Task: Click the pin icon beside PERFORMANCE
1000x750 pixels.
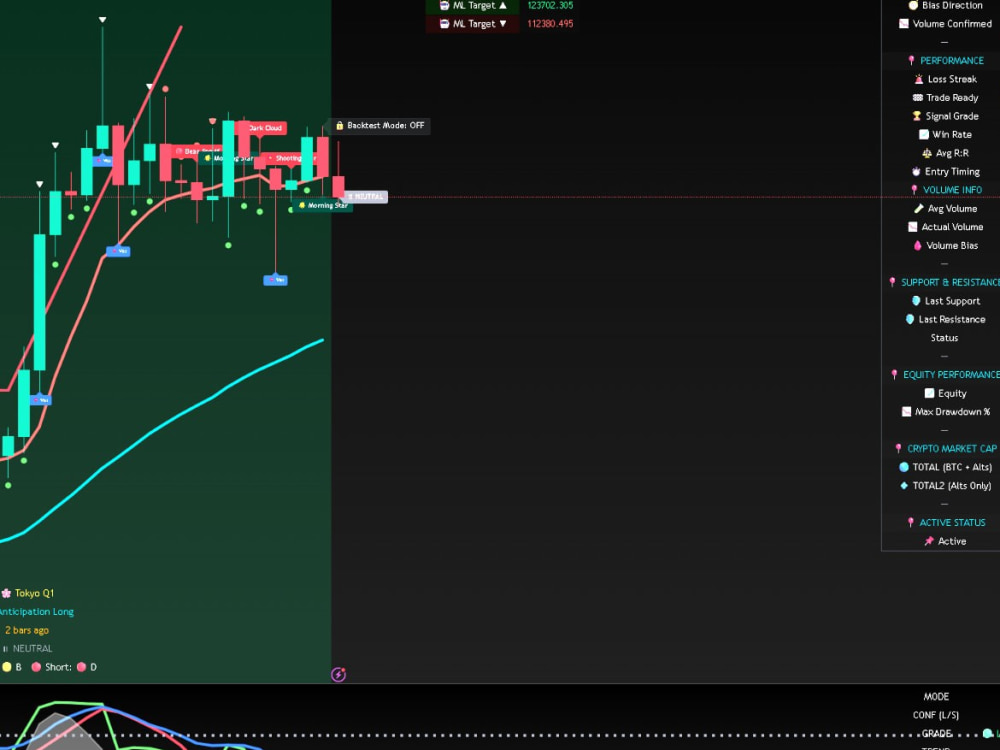Action: [x=911, y=61]
